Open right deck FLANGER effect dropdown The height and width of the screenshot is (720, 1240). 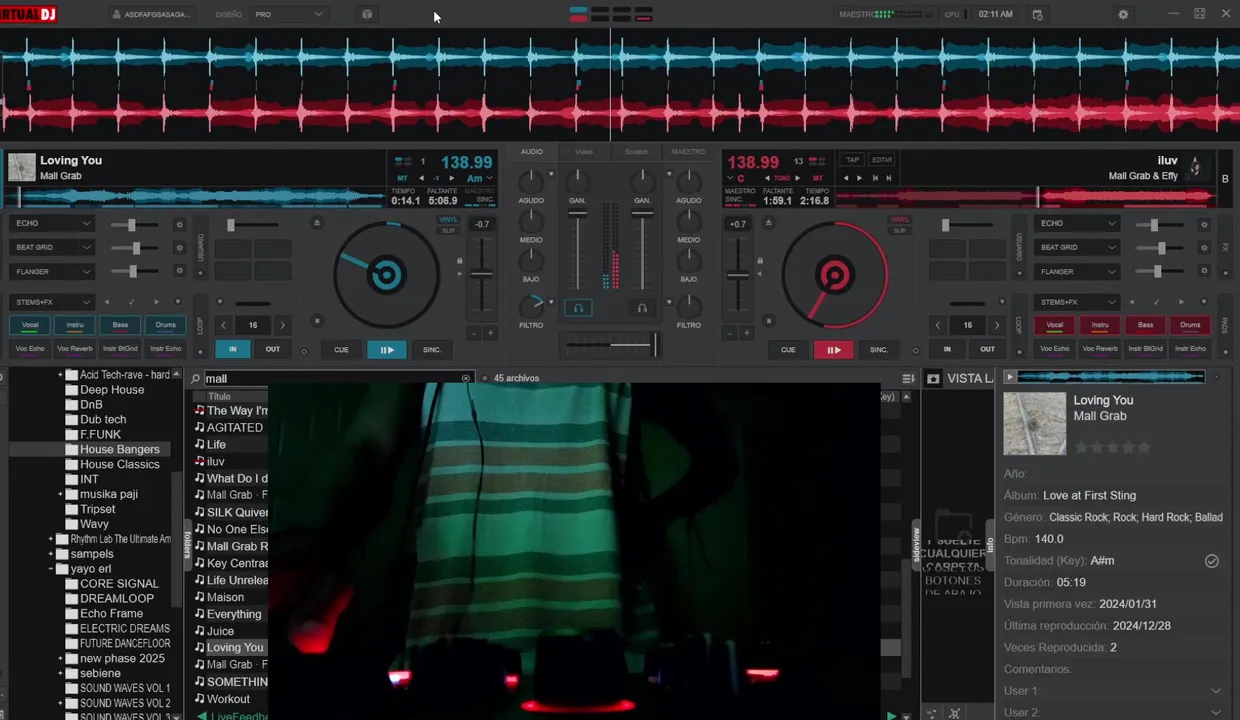(x=1077, y=271)
